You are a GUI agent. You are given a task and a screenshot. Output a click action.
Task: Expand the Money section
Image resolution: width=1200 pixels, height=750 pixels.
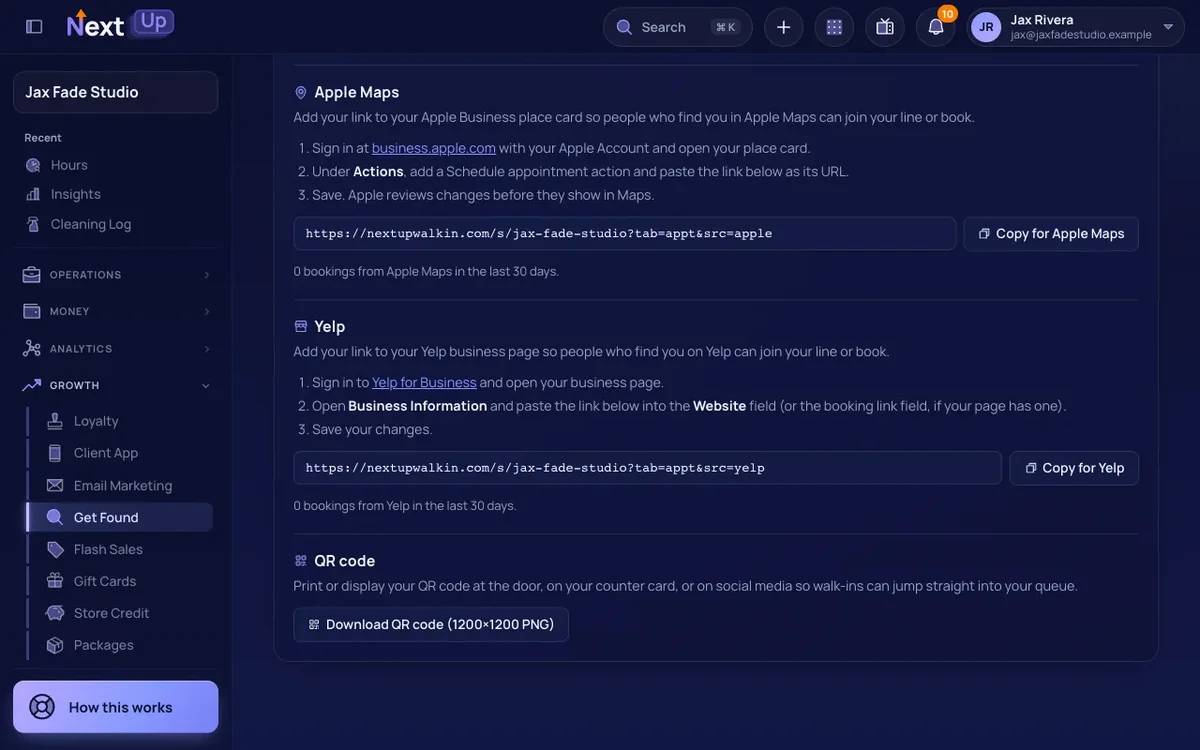[116, 312]
